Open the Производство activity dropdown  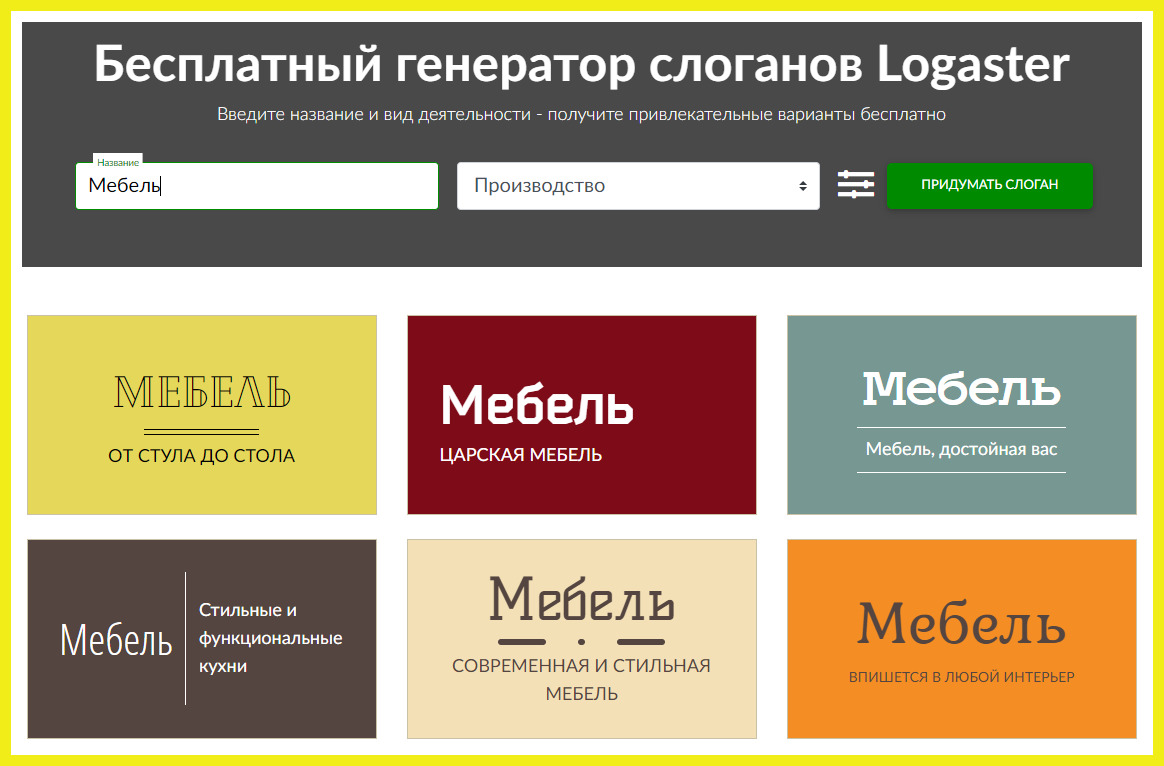[638, 186]
